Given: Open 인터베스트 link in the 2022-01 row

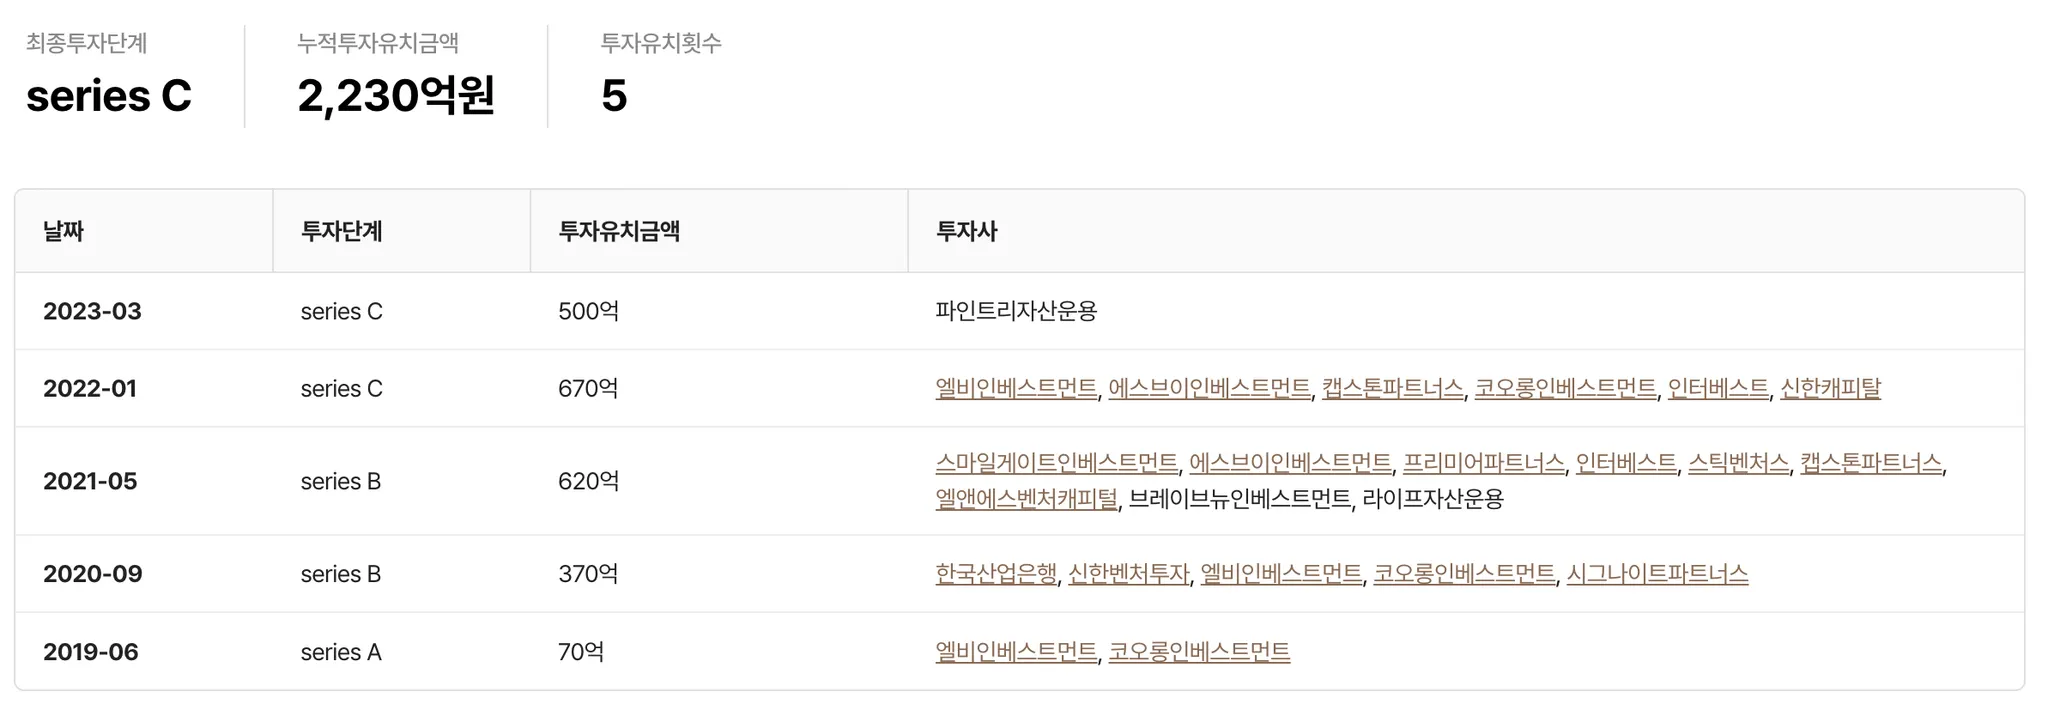Looking at the screenshot, I should coord(1718,388).
